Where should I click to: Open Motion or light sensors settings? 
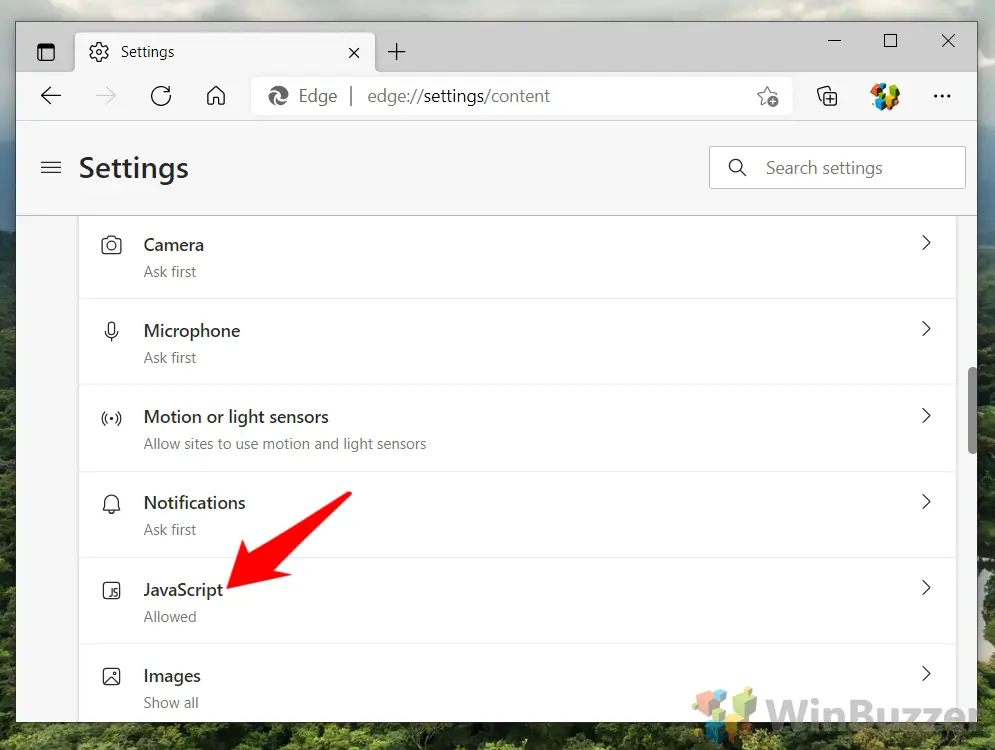click(x=236, y=417)
